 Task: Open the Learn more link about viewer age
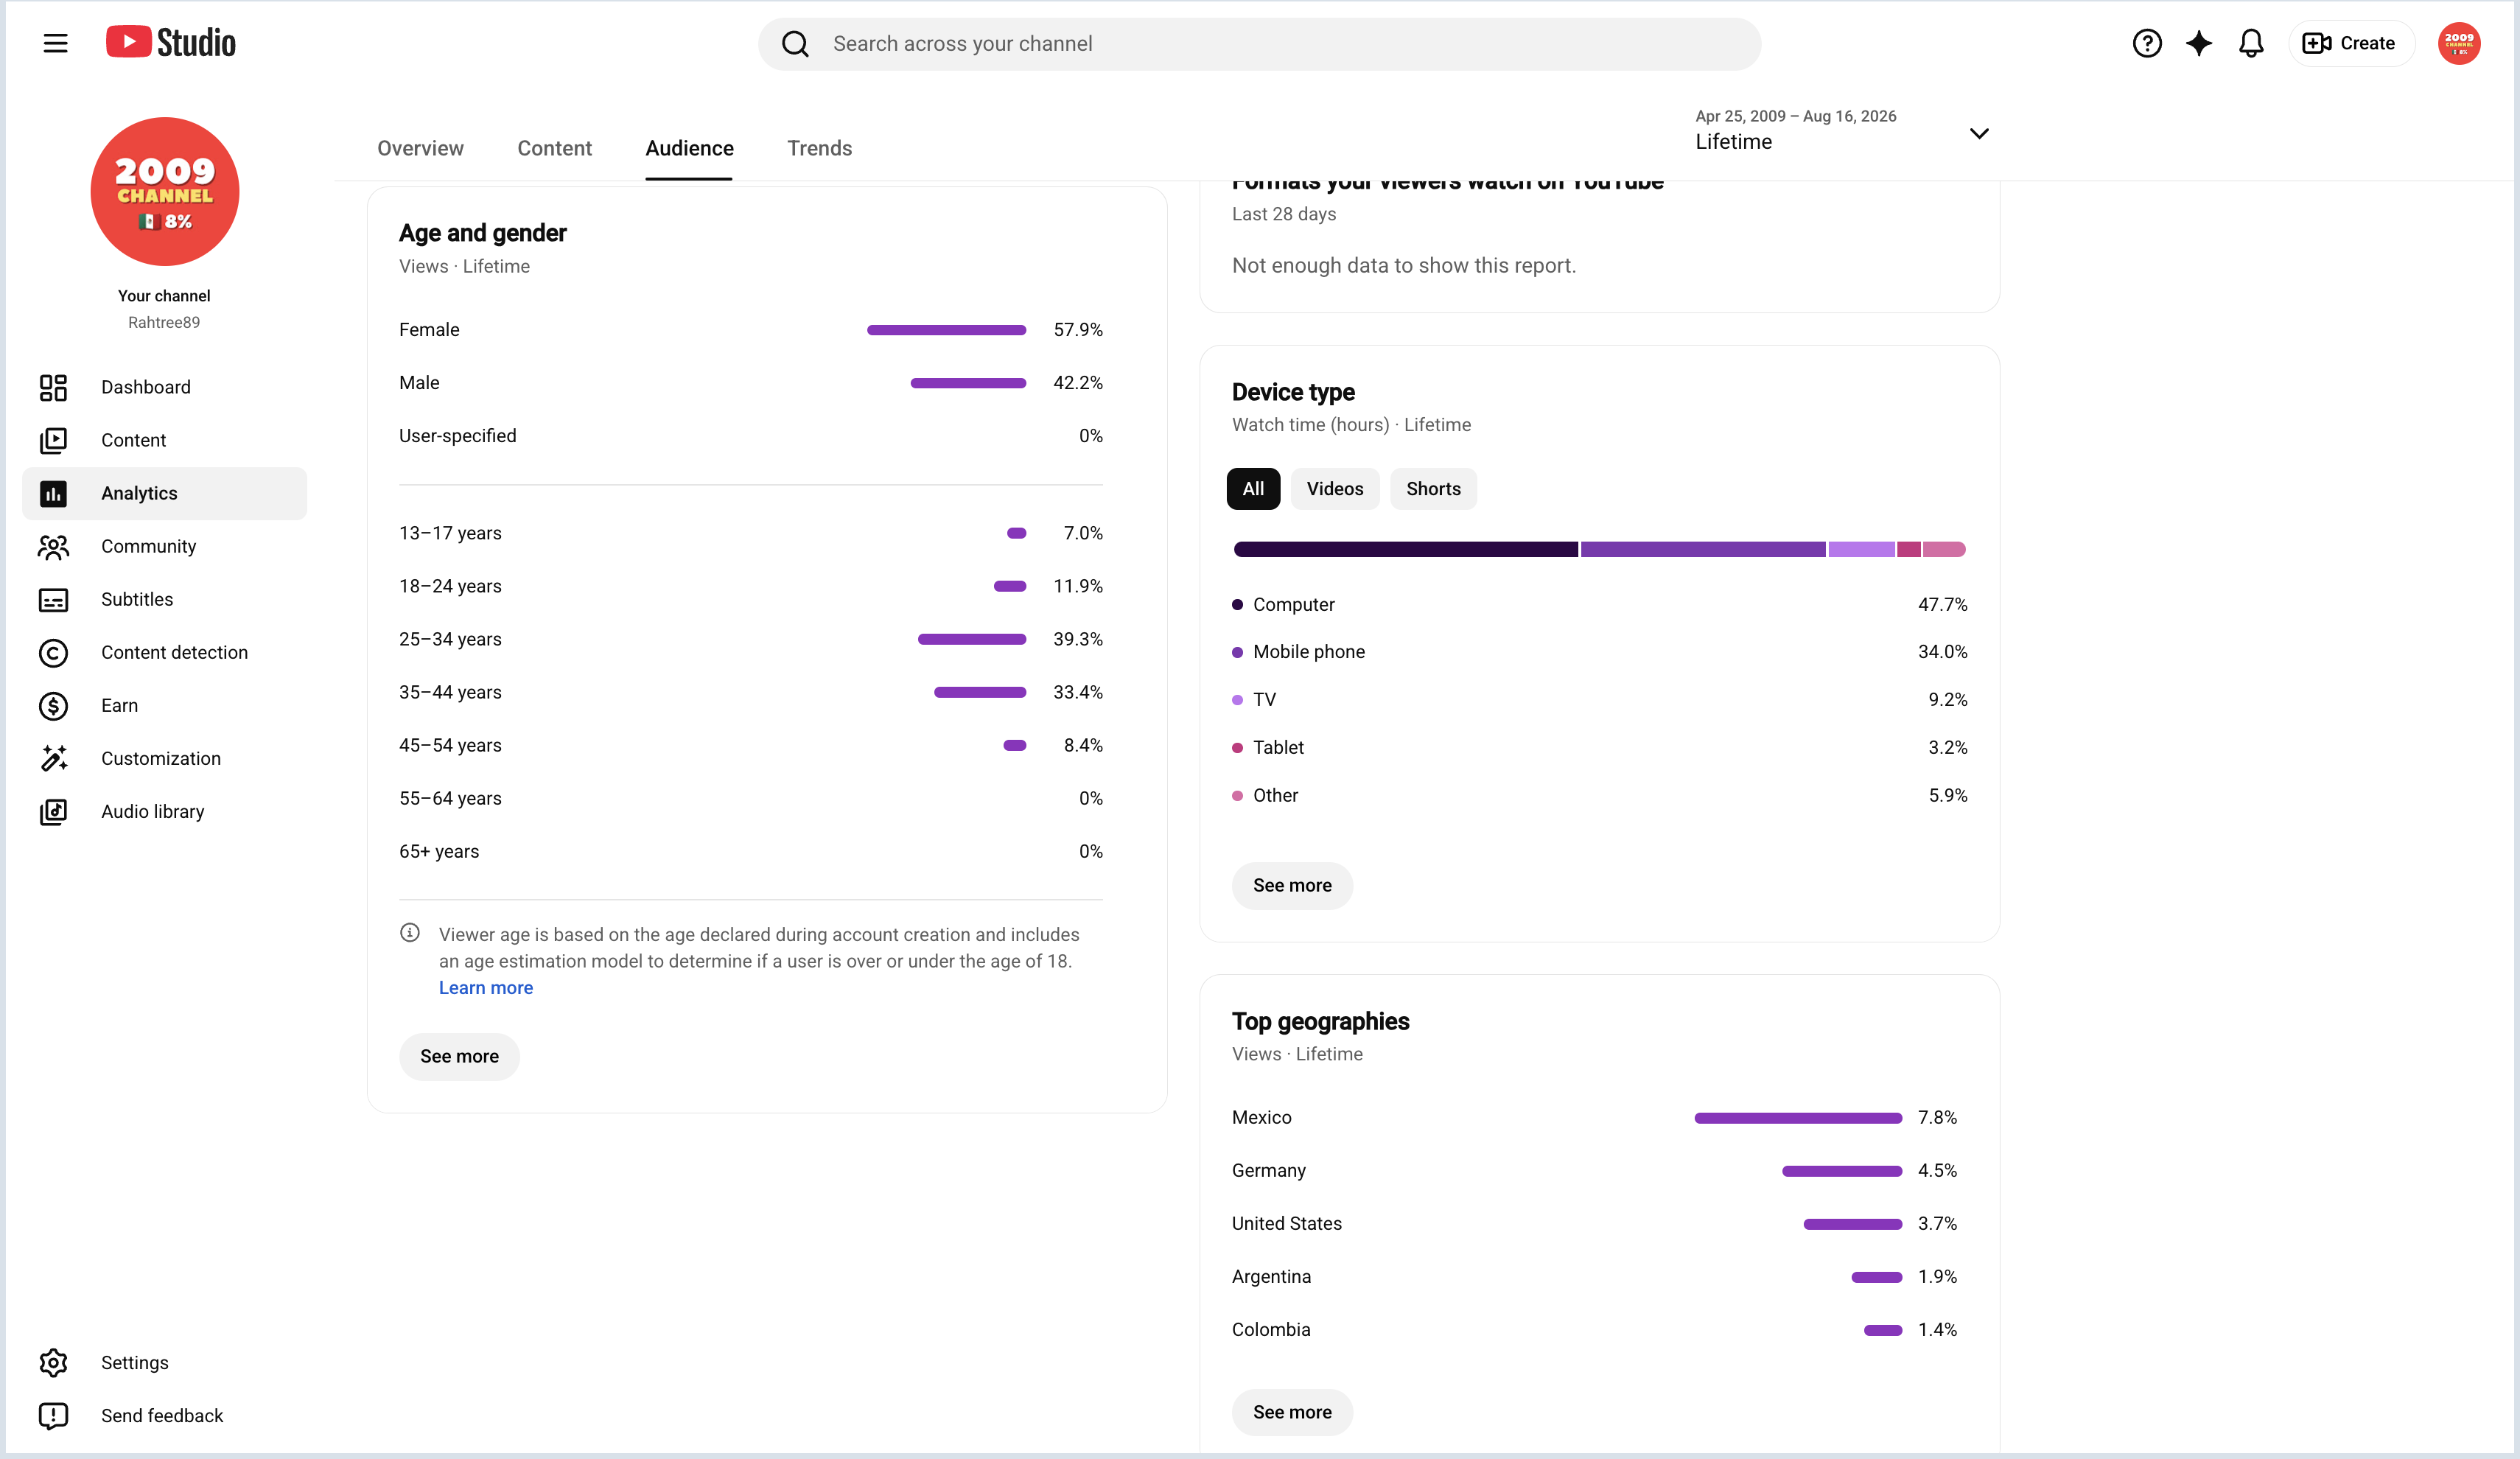point(486,987)
